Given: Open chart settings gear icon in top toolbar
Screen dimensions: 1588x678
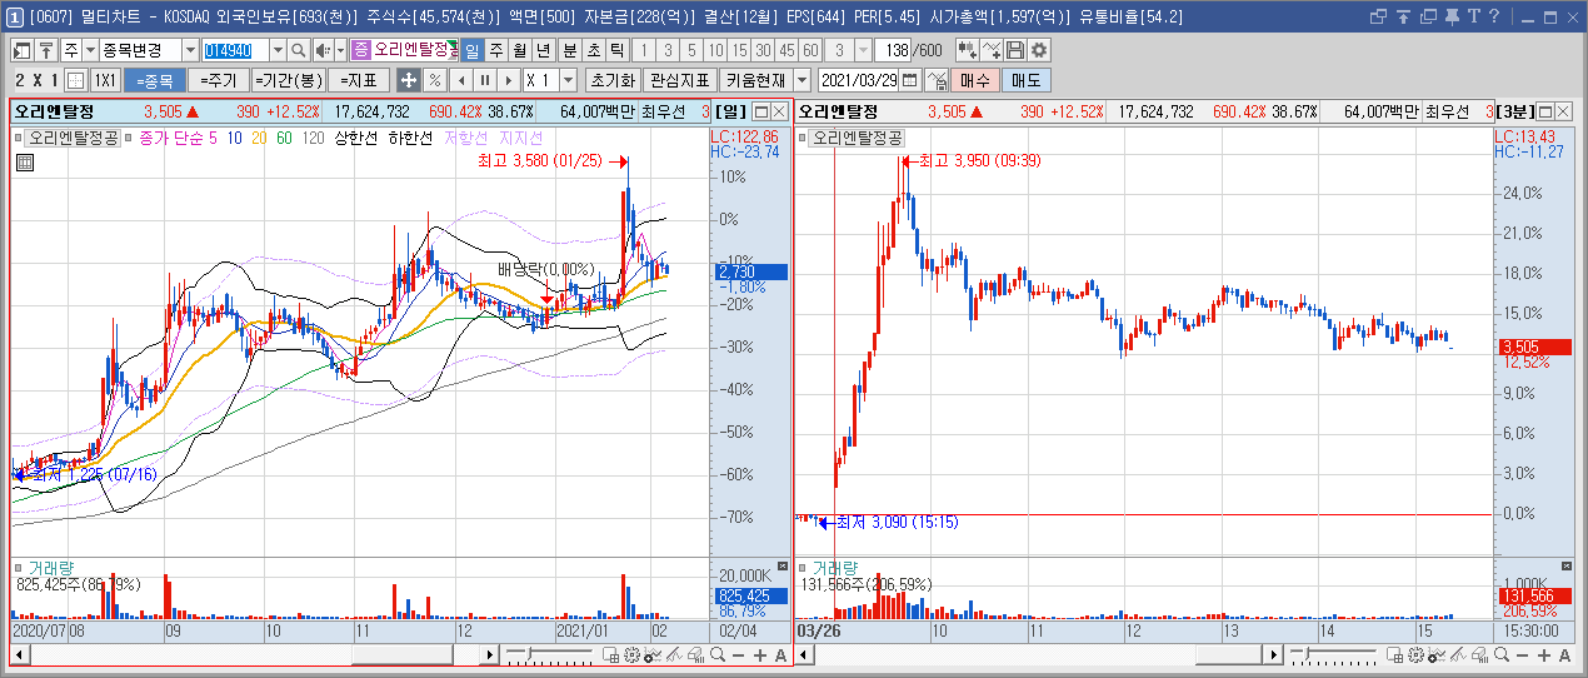Looking at the screenshot, I should [1039, 50].
